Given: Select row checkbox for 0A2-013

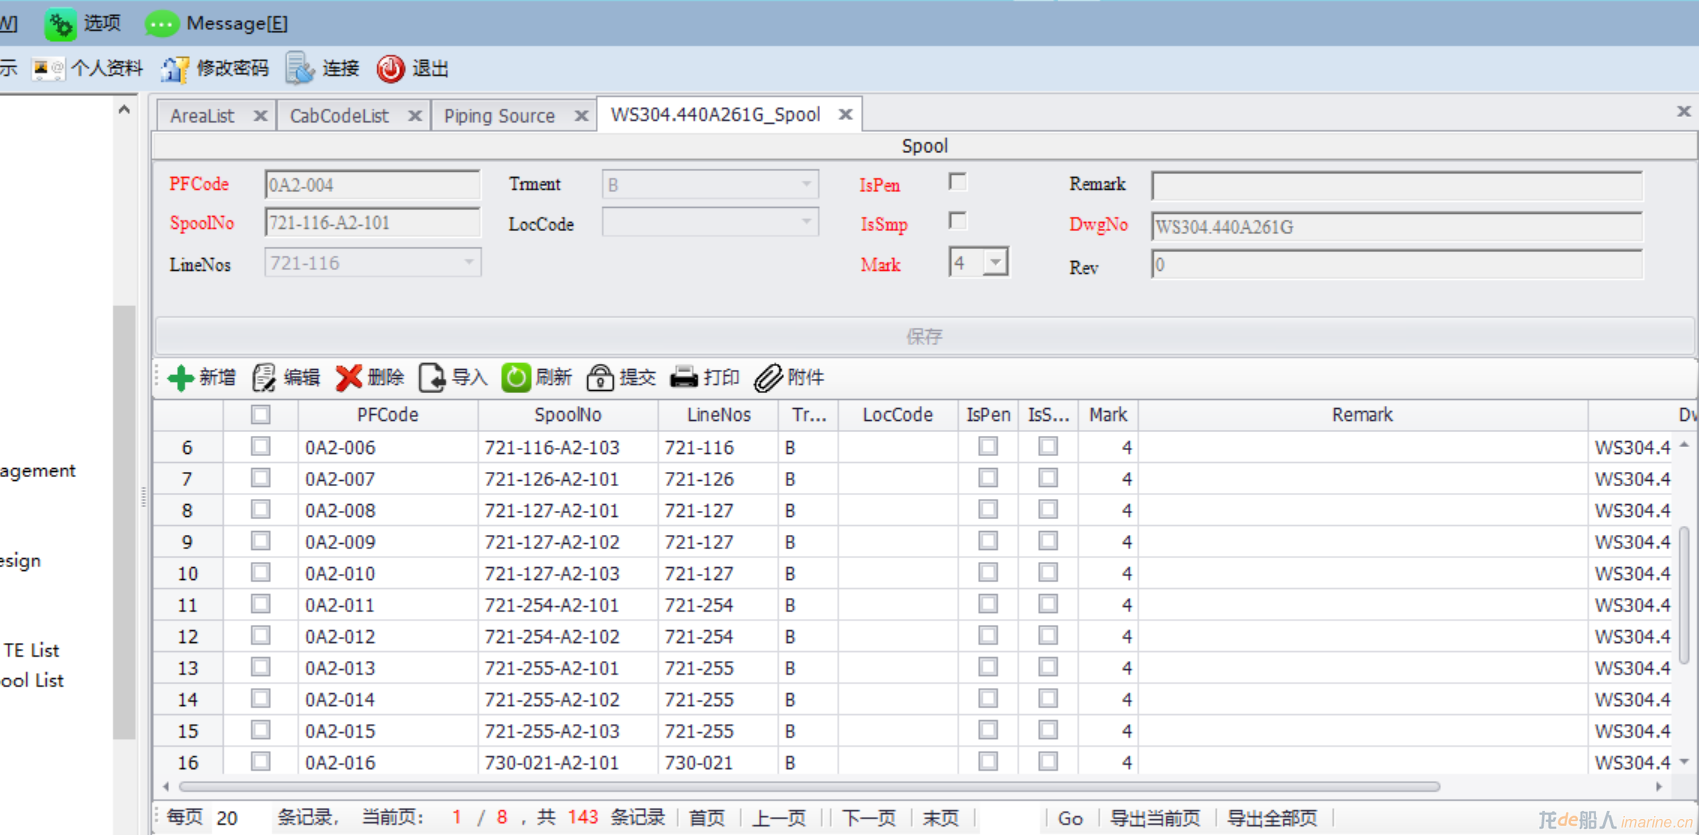Looking at the screenshot, I should (x=261, y=667).
